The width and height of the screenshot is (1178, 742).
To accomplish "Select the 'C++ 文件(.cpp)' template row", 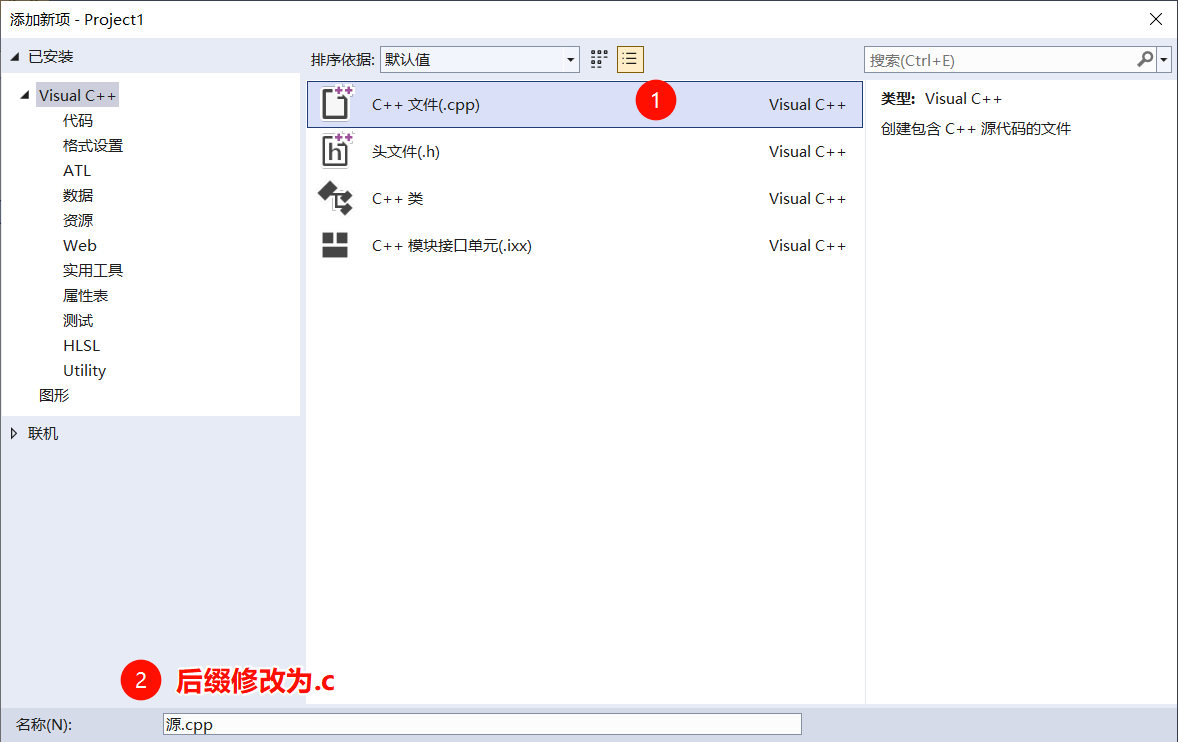I will click(584, 104).
